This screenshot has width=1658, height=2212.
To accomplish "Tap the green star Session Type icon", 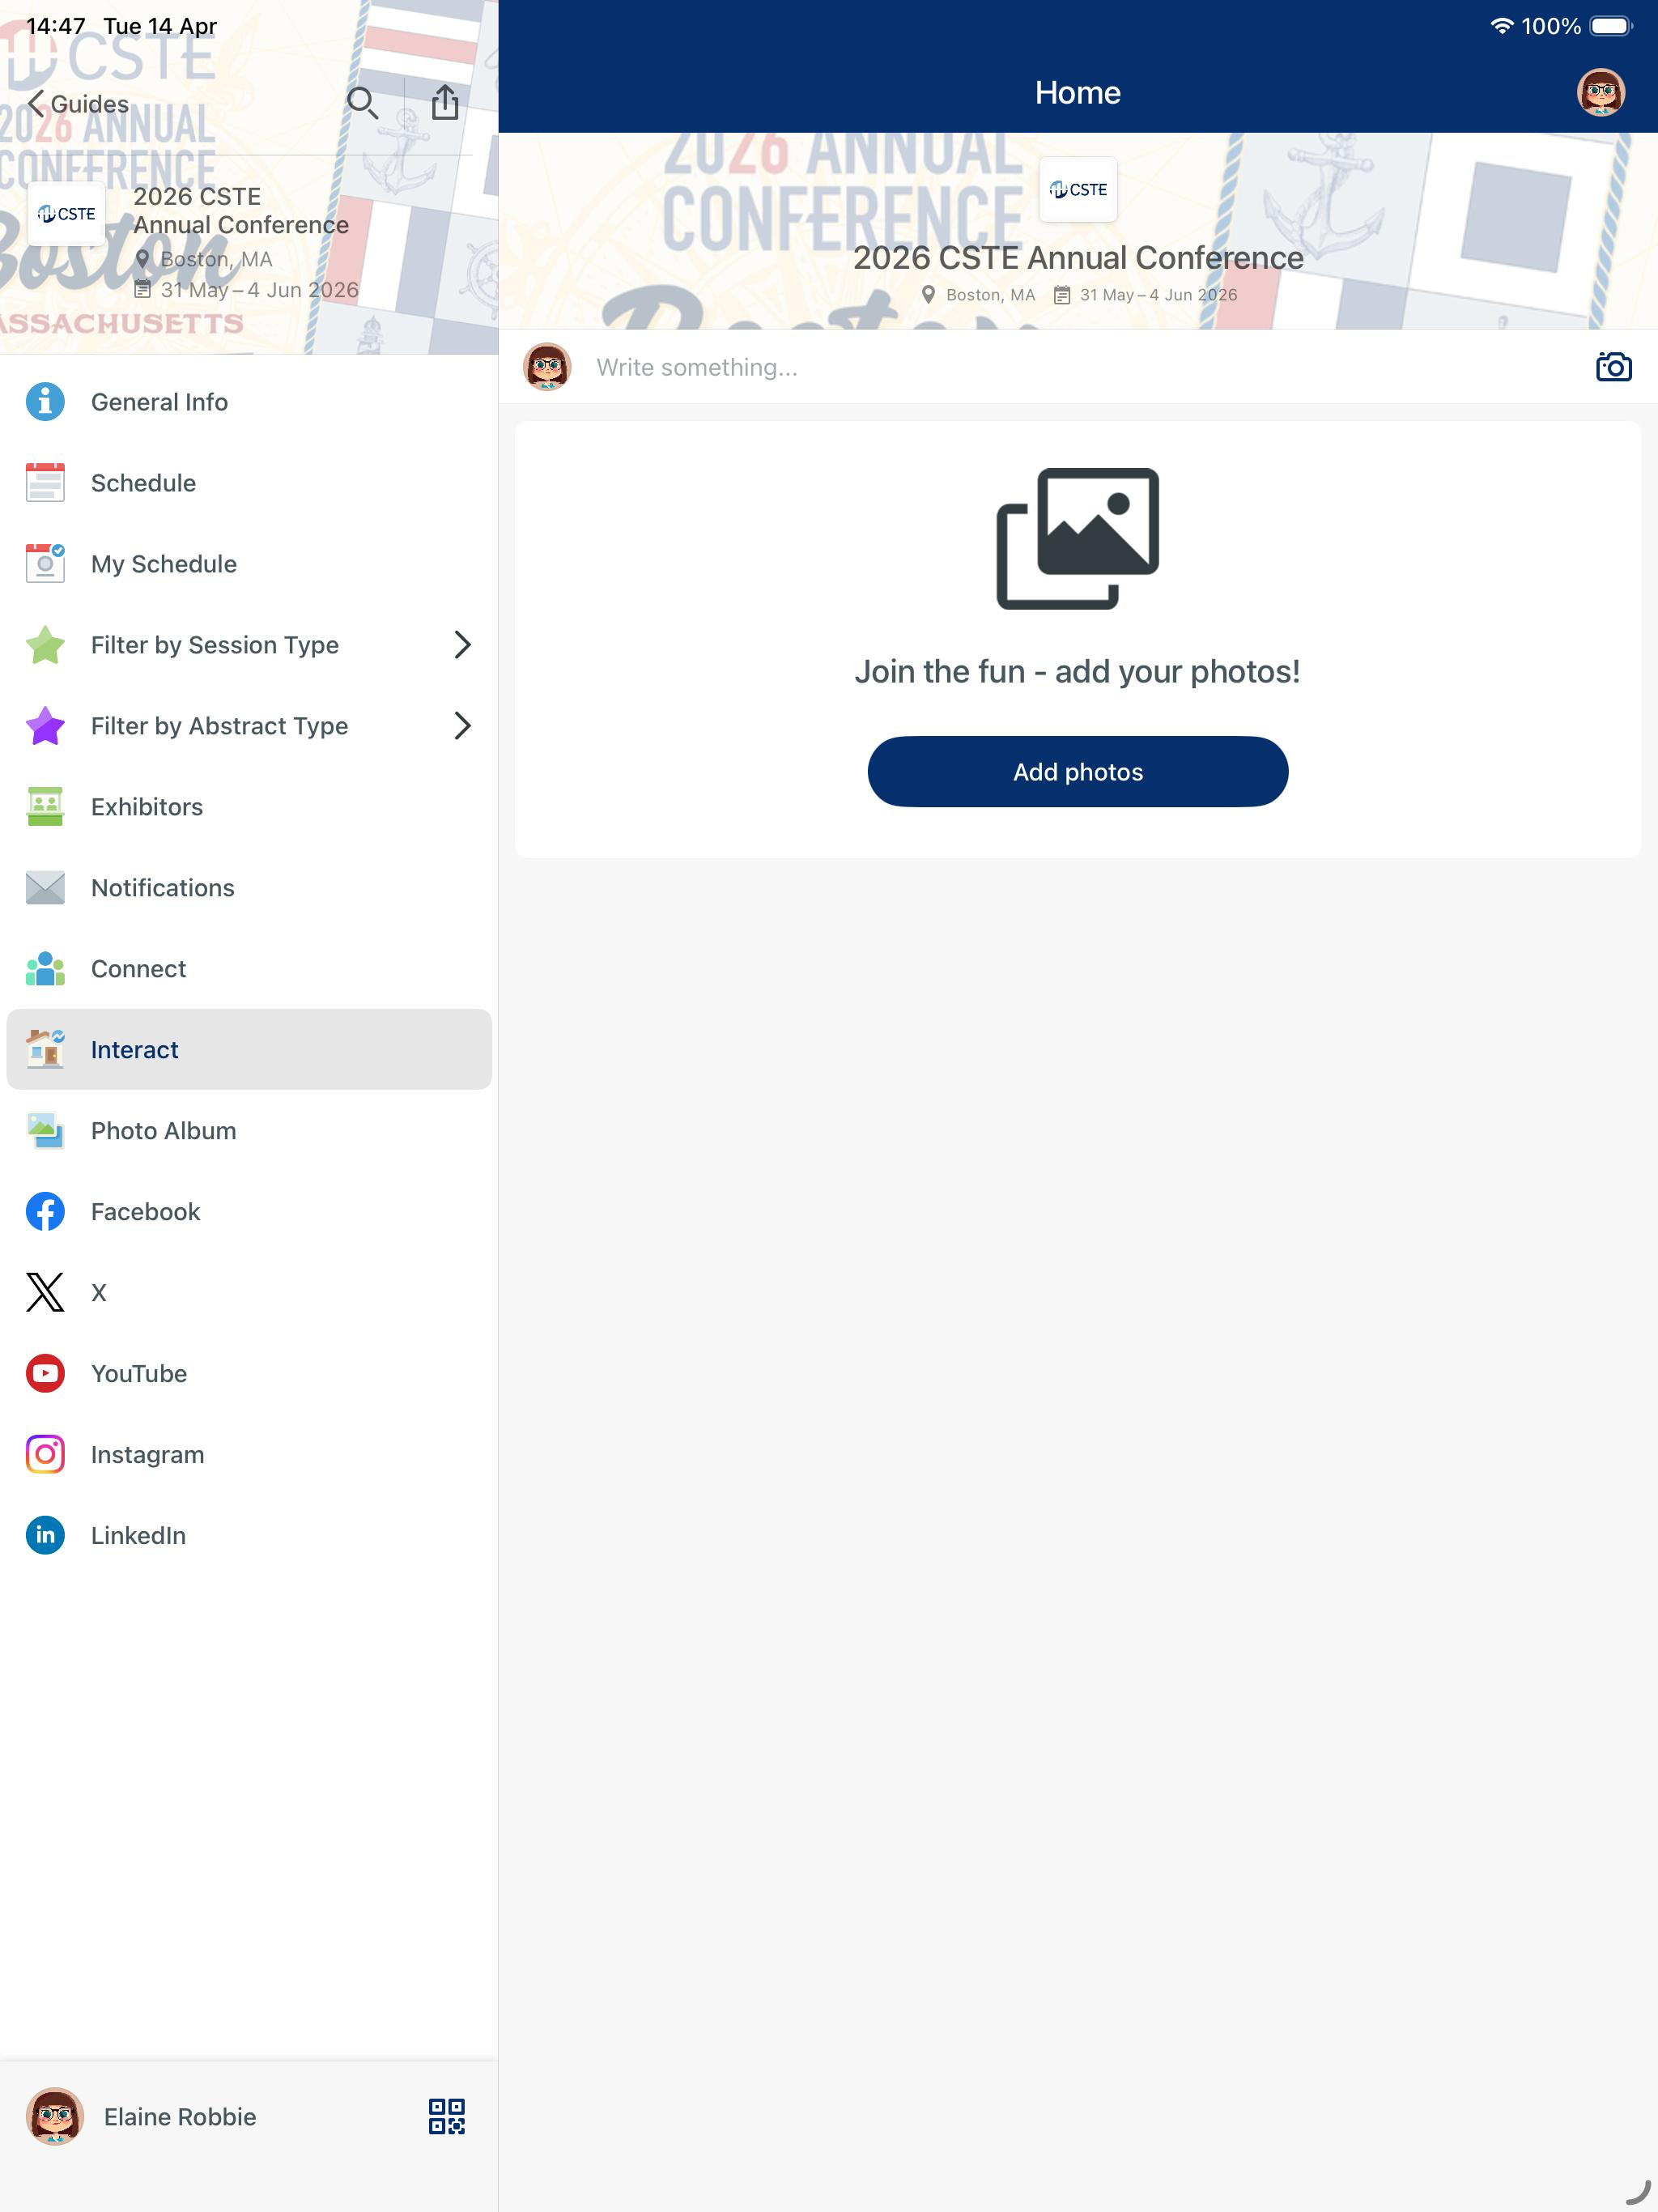I will coord(45,645).
